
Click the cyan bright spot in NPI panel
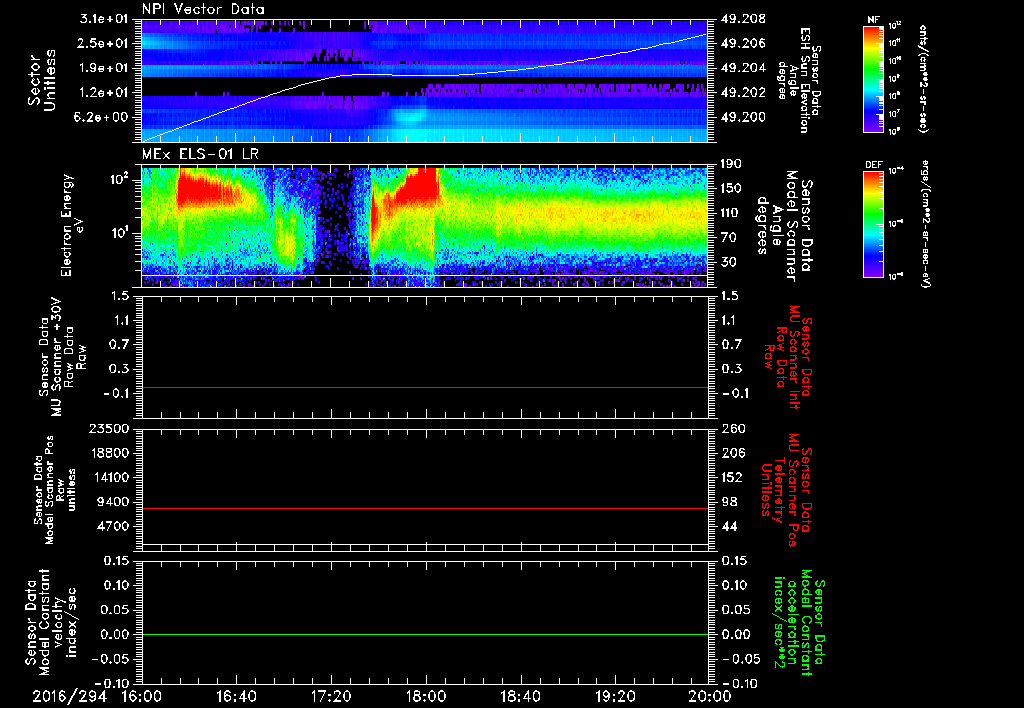(x=410, y=116)
